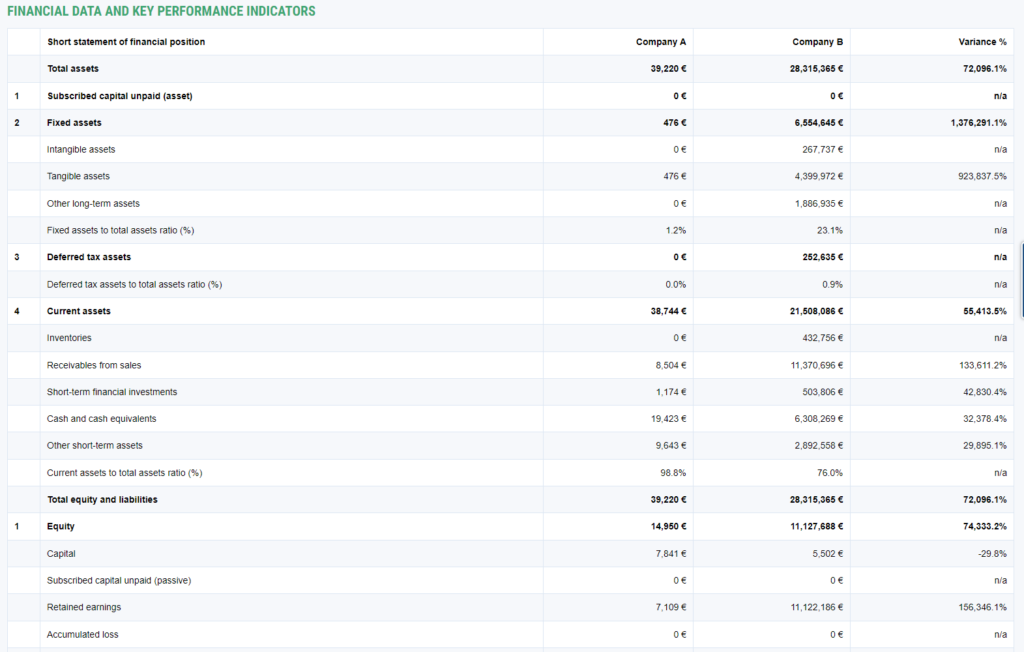The image size is (1024, 652).
Task: Click the 'Current assets' row label
Action: point(79,312)
